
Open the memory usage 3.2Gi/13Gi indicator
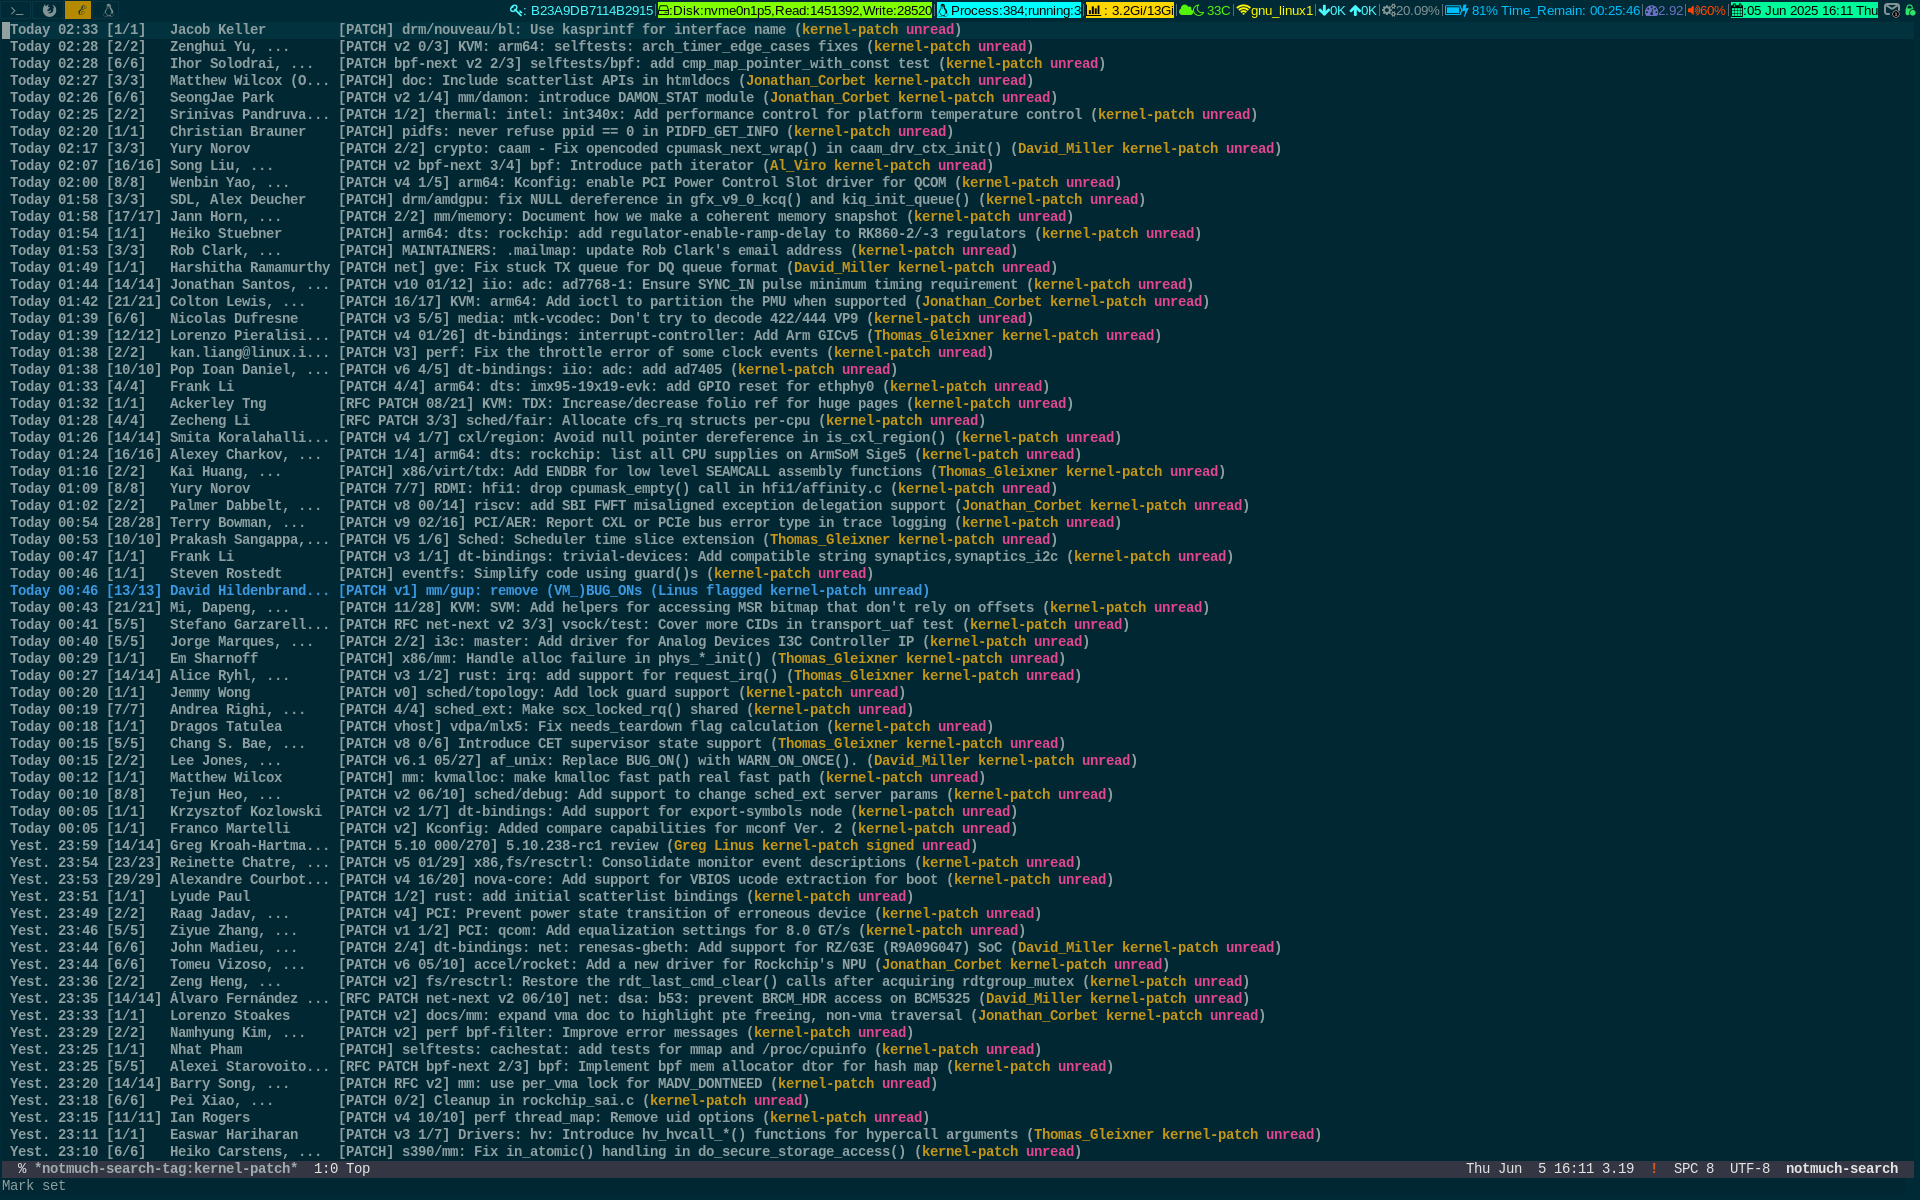(x=1130, y=10)
